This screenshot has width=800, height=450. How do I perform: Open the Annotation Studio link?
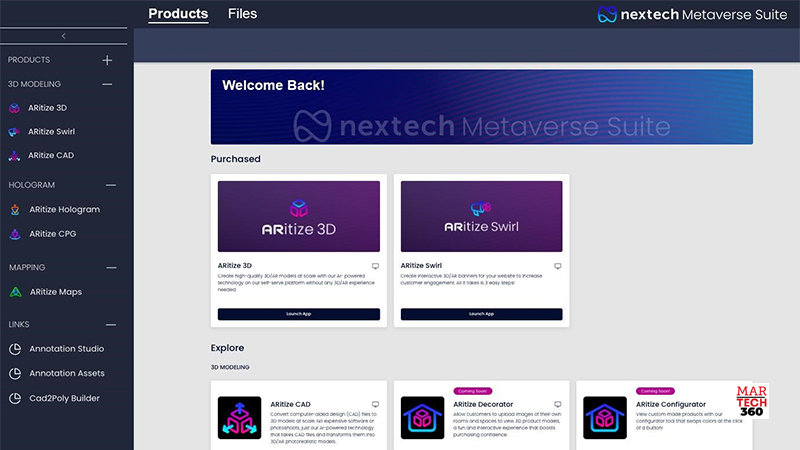(67, 349)
